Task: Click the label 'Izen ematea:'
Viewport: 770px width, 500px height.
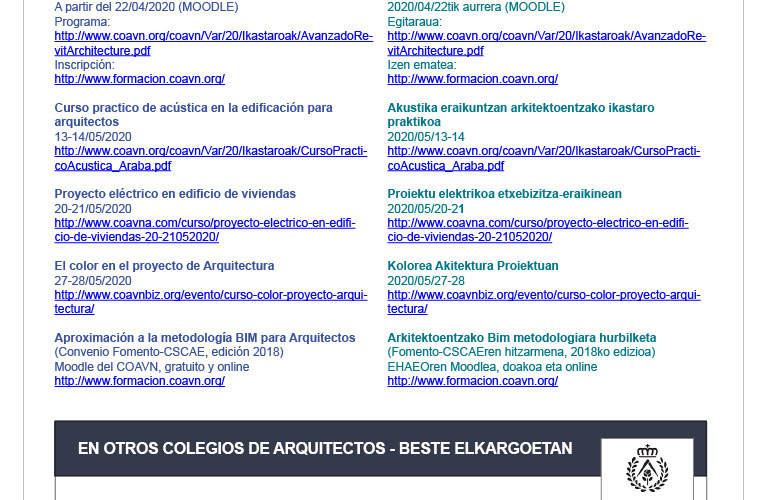Action: coord(422,65)
